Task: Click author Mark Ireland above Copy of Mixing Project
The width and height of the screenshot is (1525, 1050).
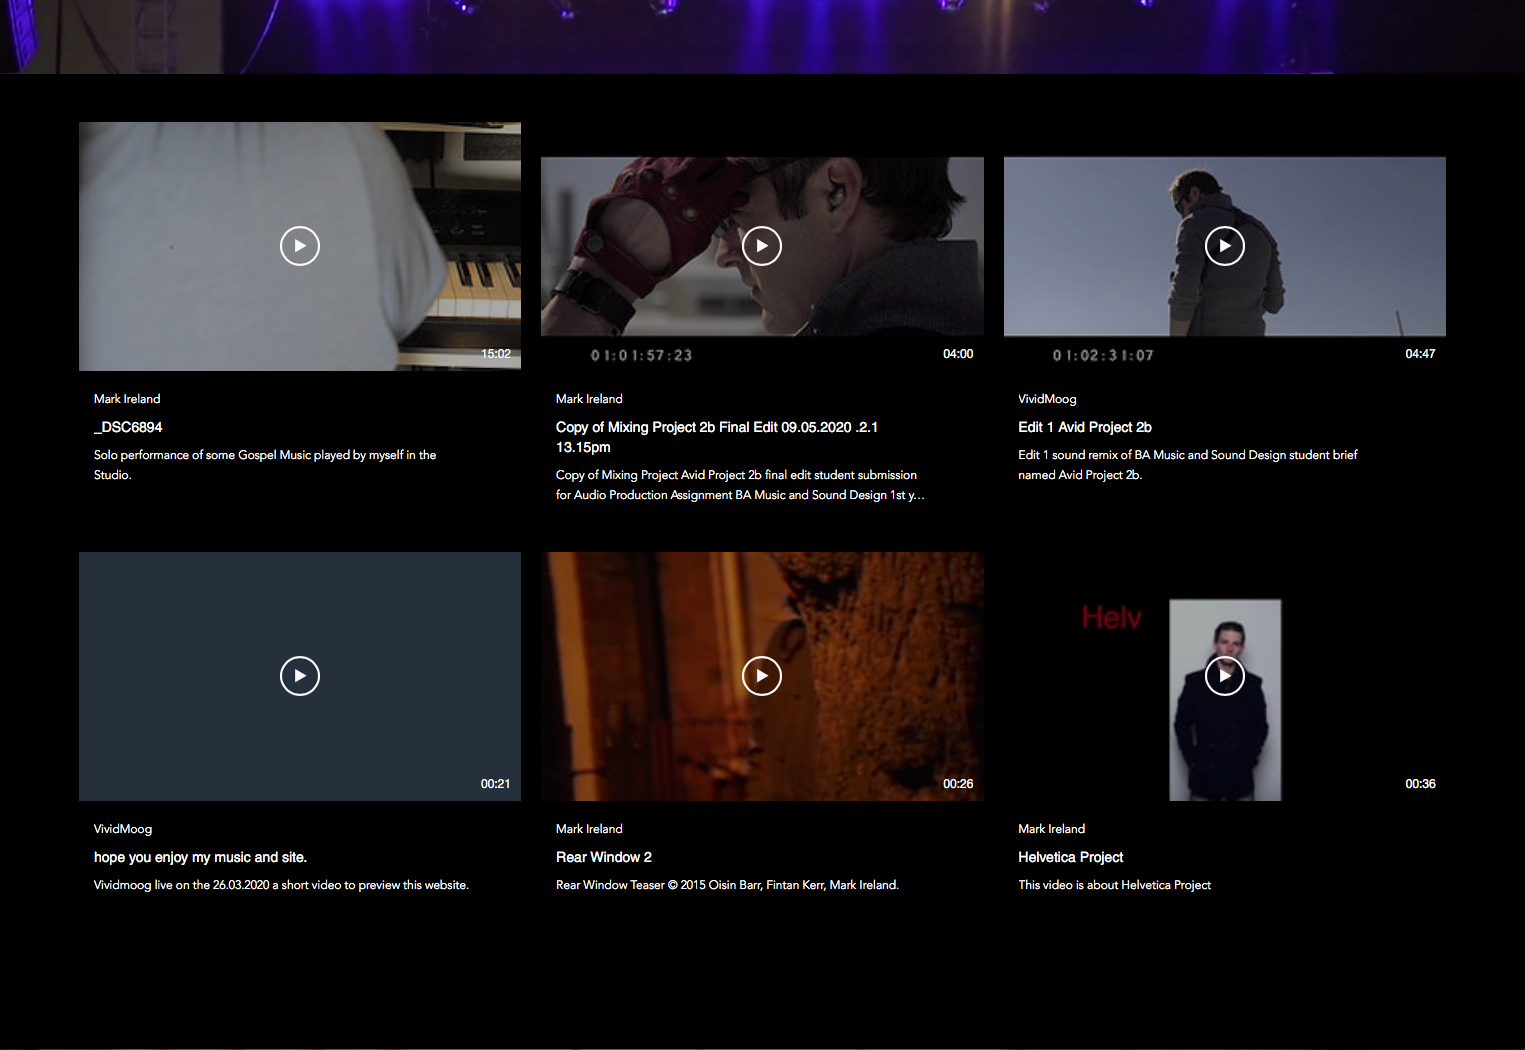Action: click(589, 399)
